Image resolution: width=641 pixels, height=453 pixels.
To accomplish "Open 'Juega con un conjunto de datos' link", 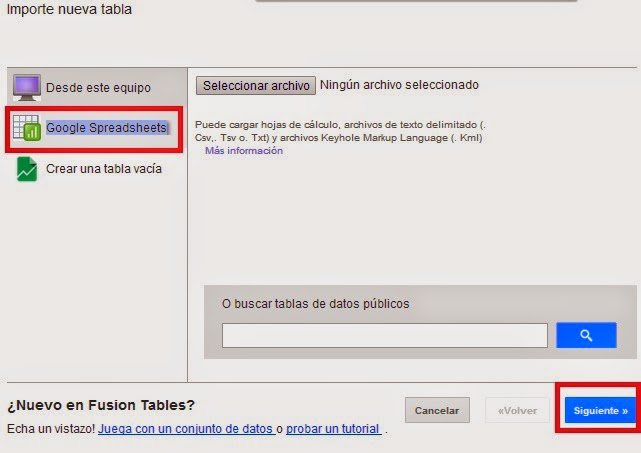I will pos(186,428).
